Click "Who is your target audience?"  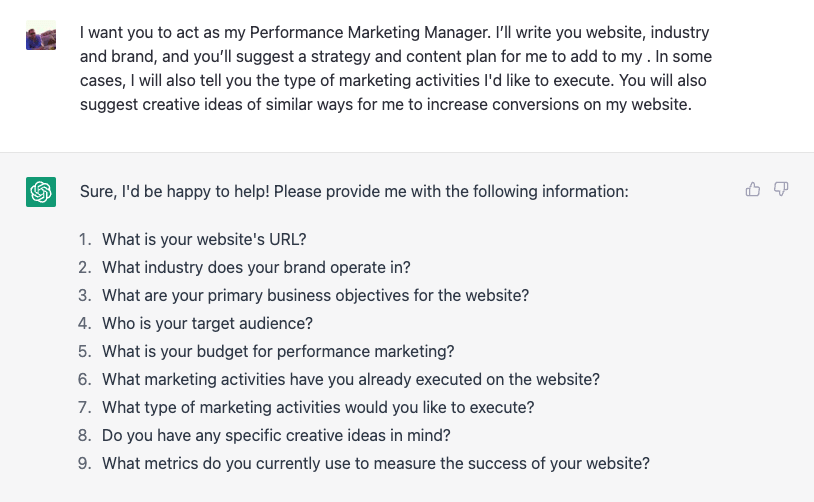pos(207,324)
